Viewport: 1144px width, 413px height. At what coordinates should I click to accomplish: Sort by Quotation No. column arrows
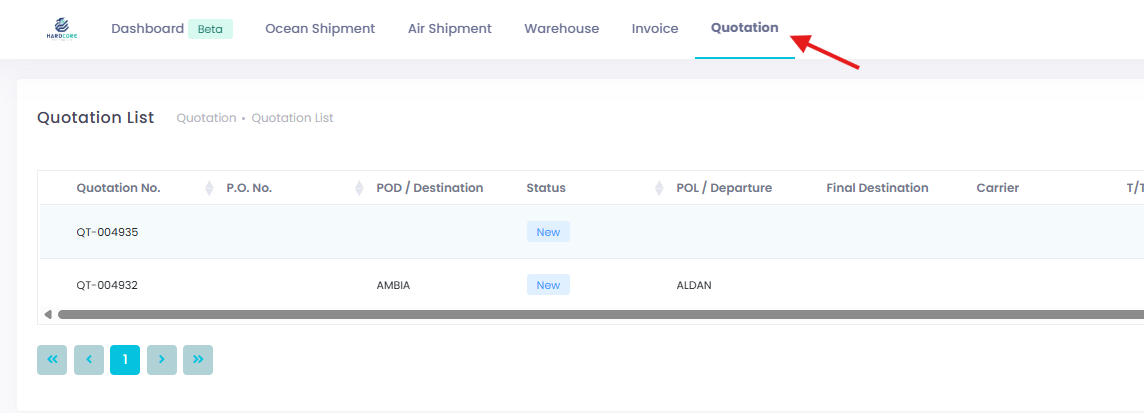(x=209, y=188)
